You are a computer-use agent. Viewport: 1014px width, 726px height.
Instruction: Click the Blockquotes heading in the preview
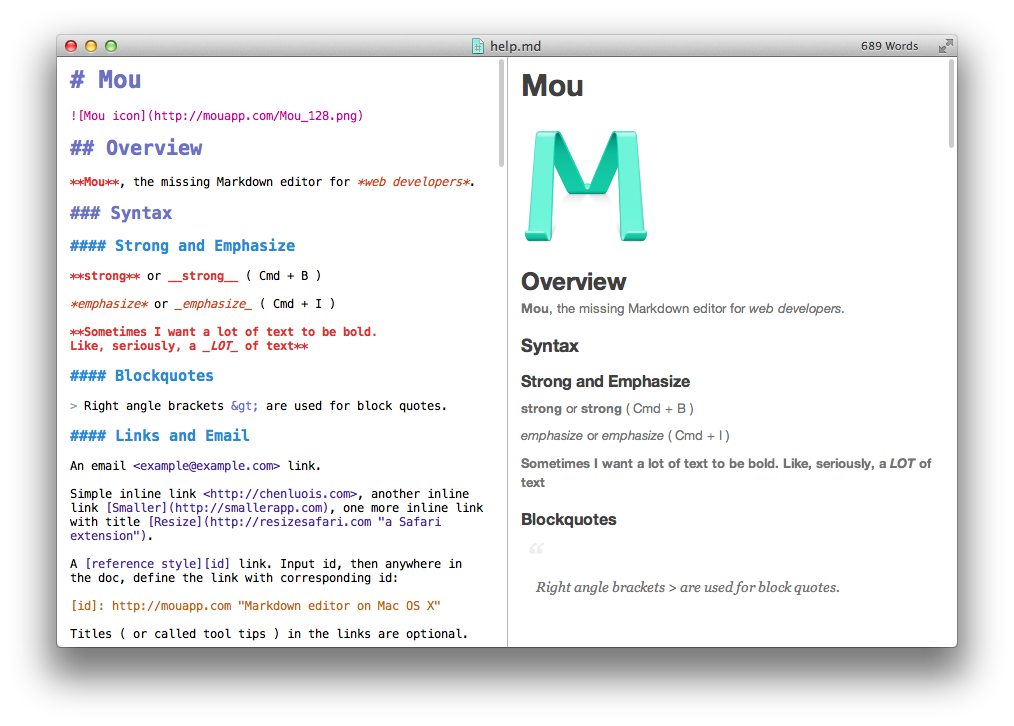tap(568, 519)
